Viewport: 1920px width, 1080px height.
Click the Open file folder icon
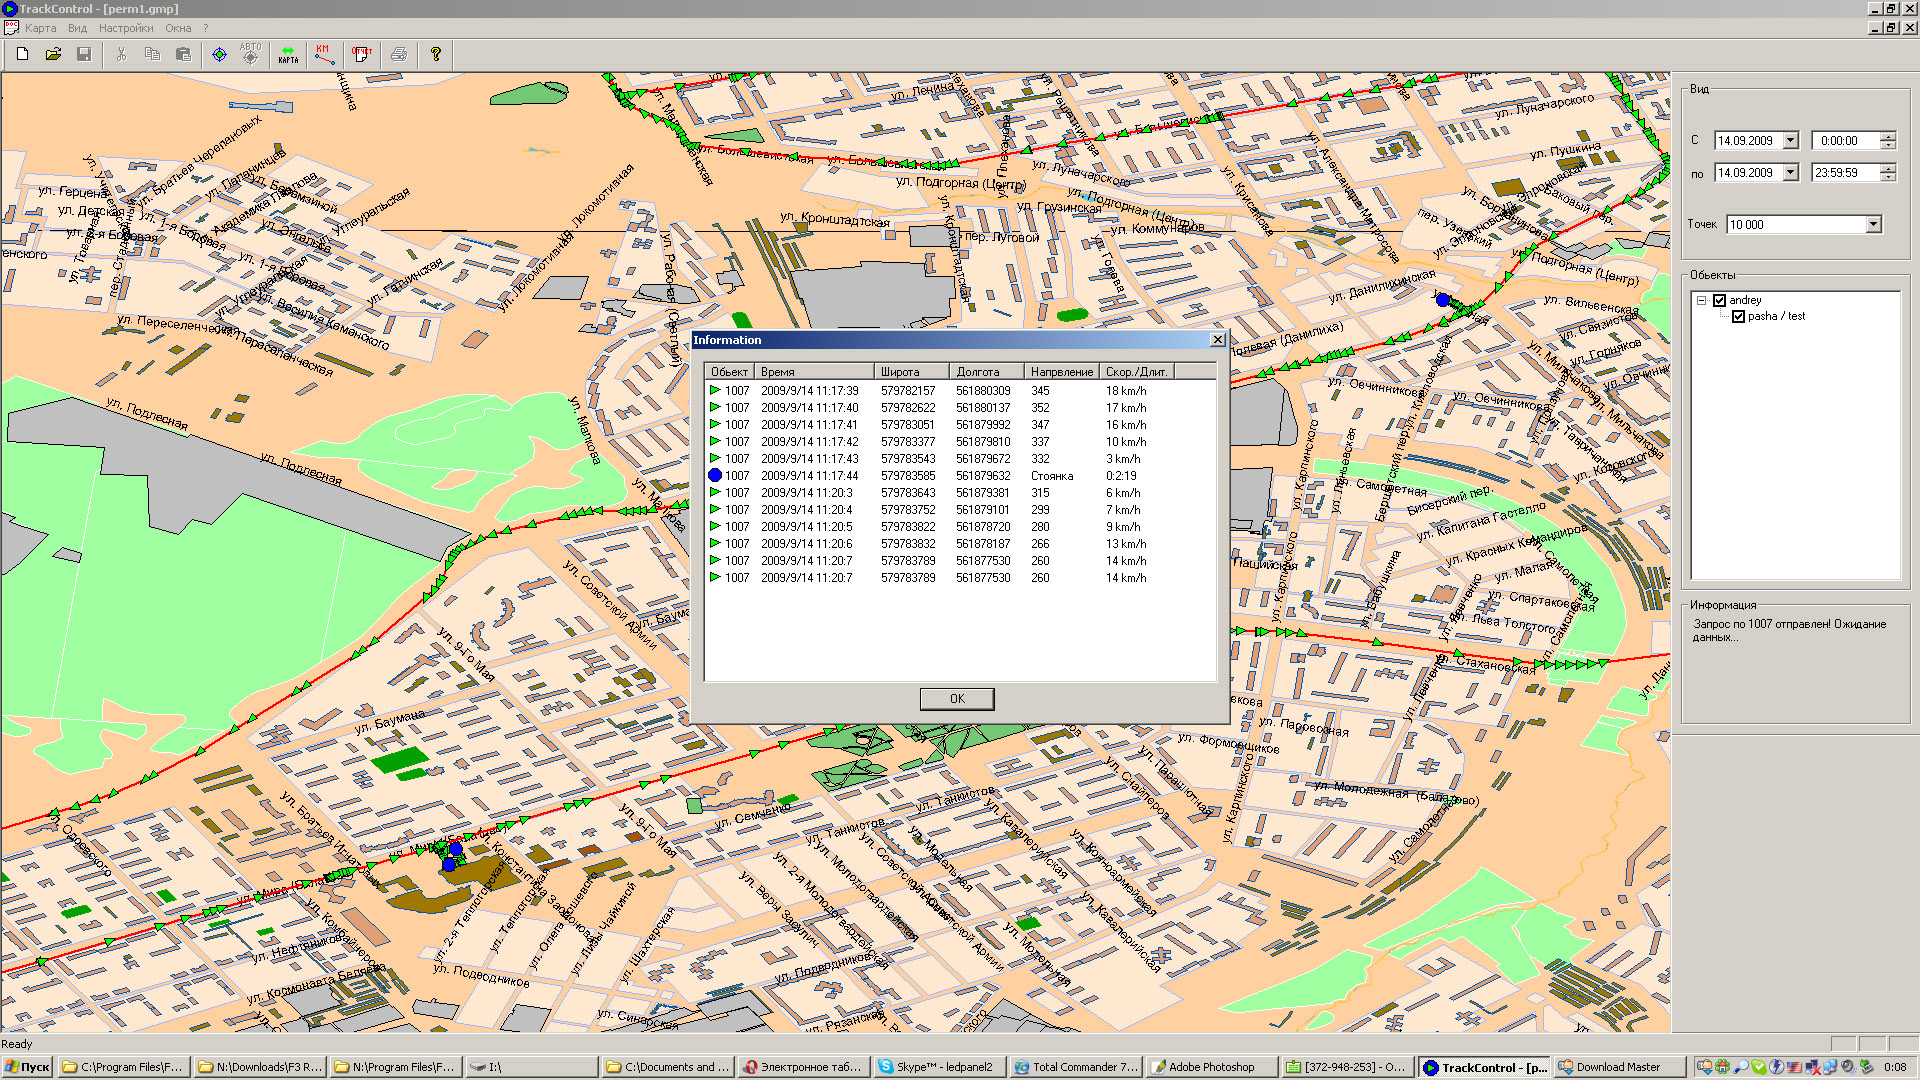[x=53, y=54]
